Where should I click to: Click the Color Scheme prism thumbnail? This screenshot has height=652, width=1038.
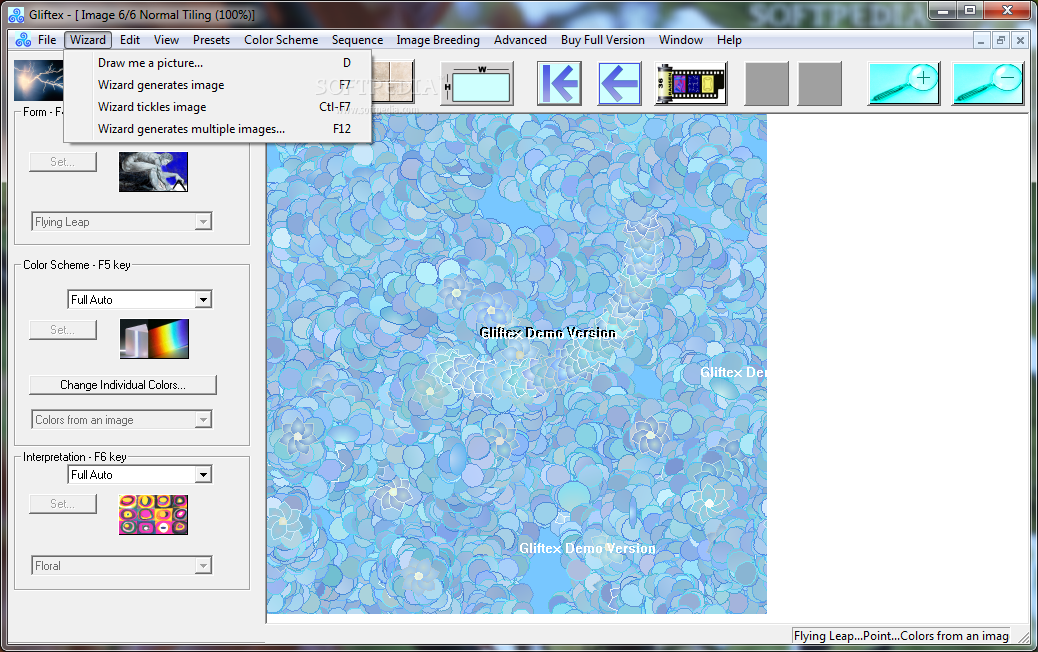154,339
